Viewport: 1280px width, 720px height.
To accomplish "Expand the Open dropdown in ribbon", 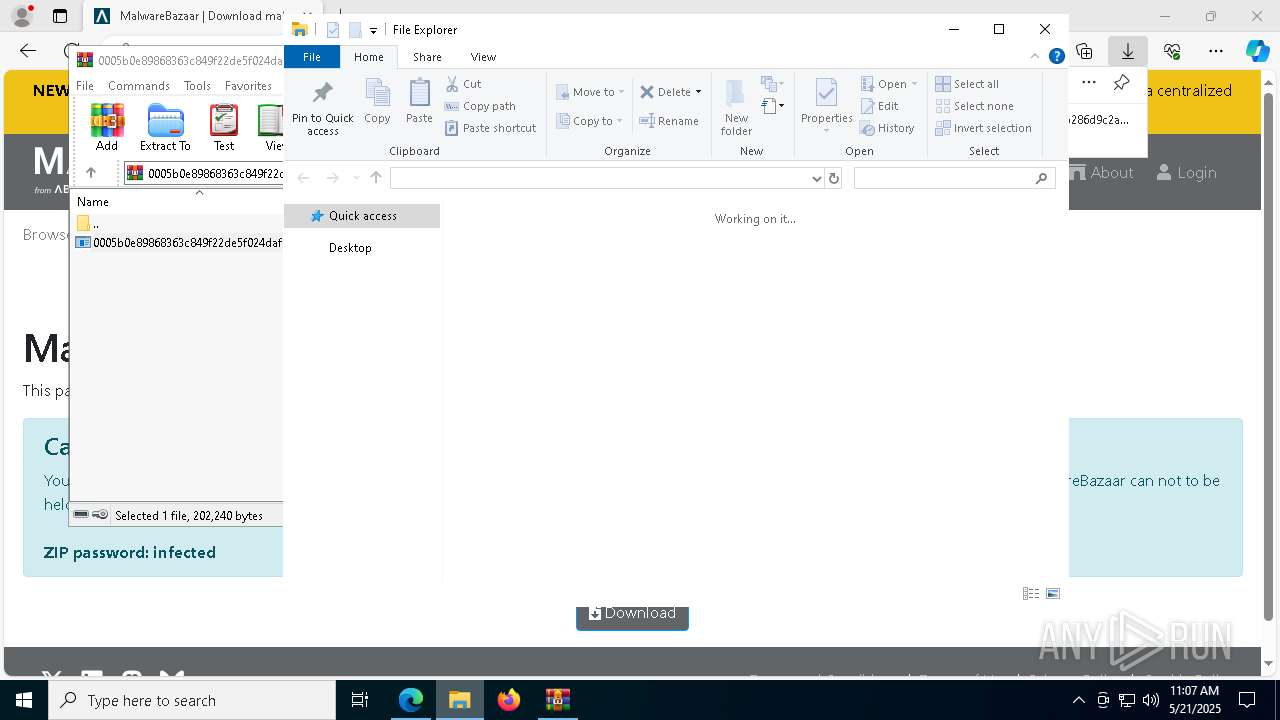I will coord(914,84).
